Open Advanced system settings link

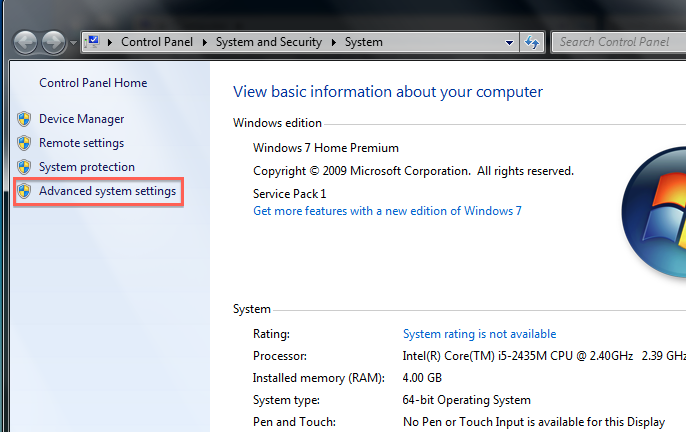point(107,191)
